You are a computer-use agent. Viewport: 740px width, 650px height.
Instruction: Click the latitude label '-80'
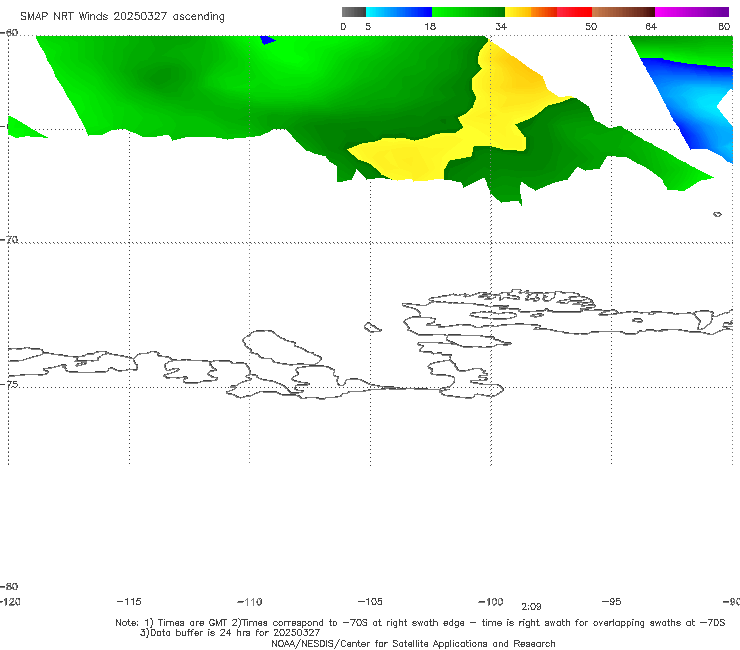[9, 586]
